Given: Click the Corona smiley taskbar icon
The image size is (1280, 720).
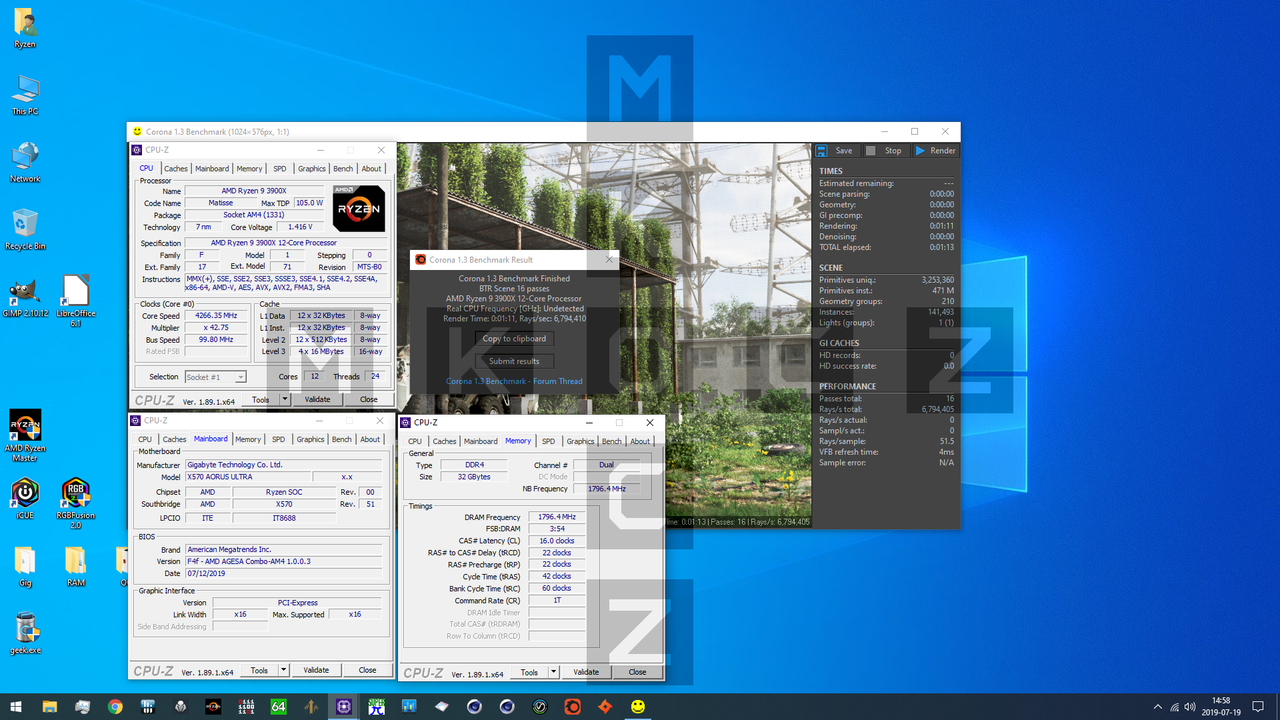Looking at the screenshot, I should point(637,706).
